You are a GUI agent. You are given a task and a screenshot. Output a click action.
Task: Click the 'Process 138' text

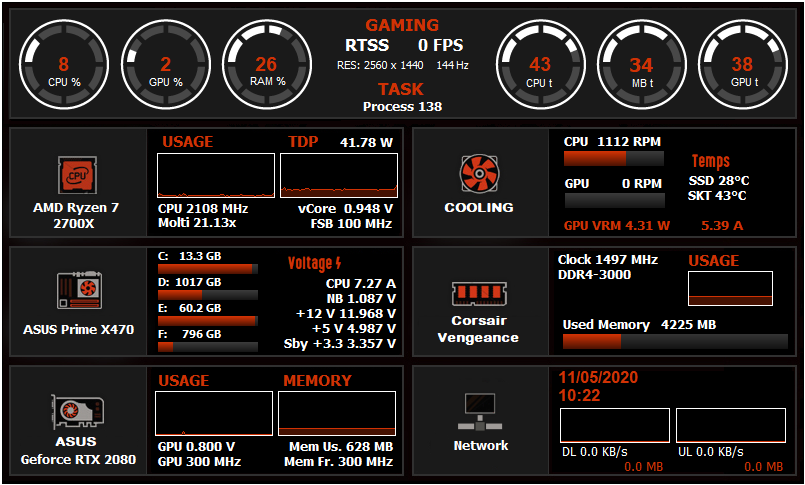[402, 107]
